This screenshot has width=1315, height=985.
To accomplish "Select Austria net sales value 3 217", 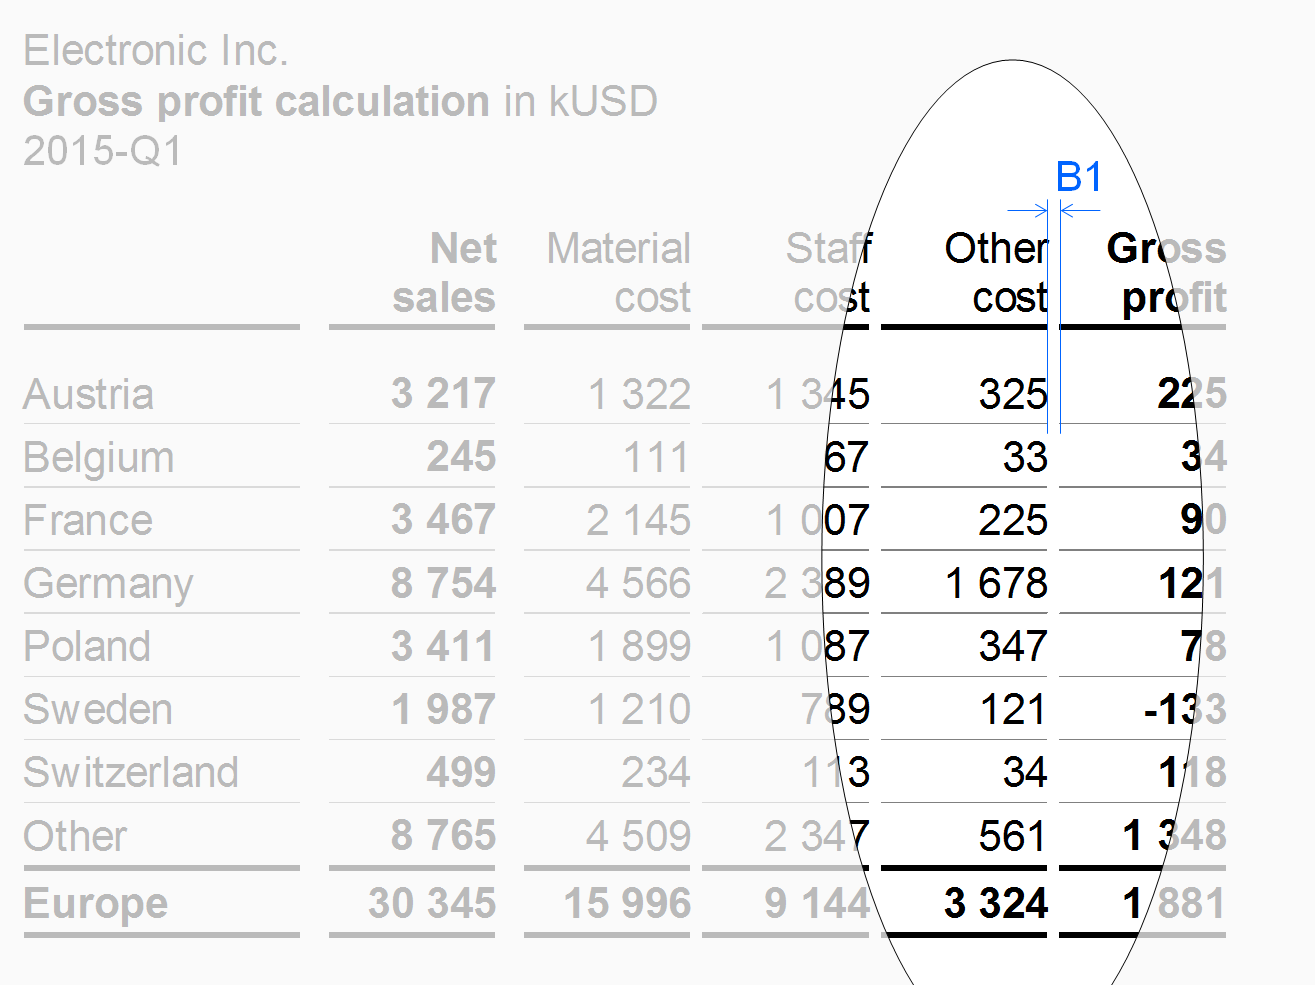I will click(x=443, y=393).
